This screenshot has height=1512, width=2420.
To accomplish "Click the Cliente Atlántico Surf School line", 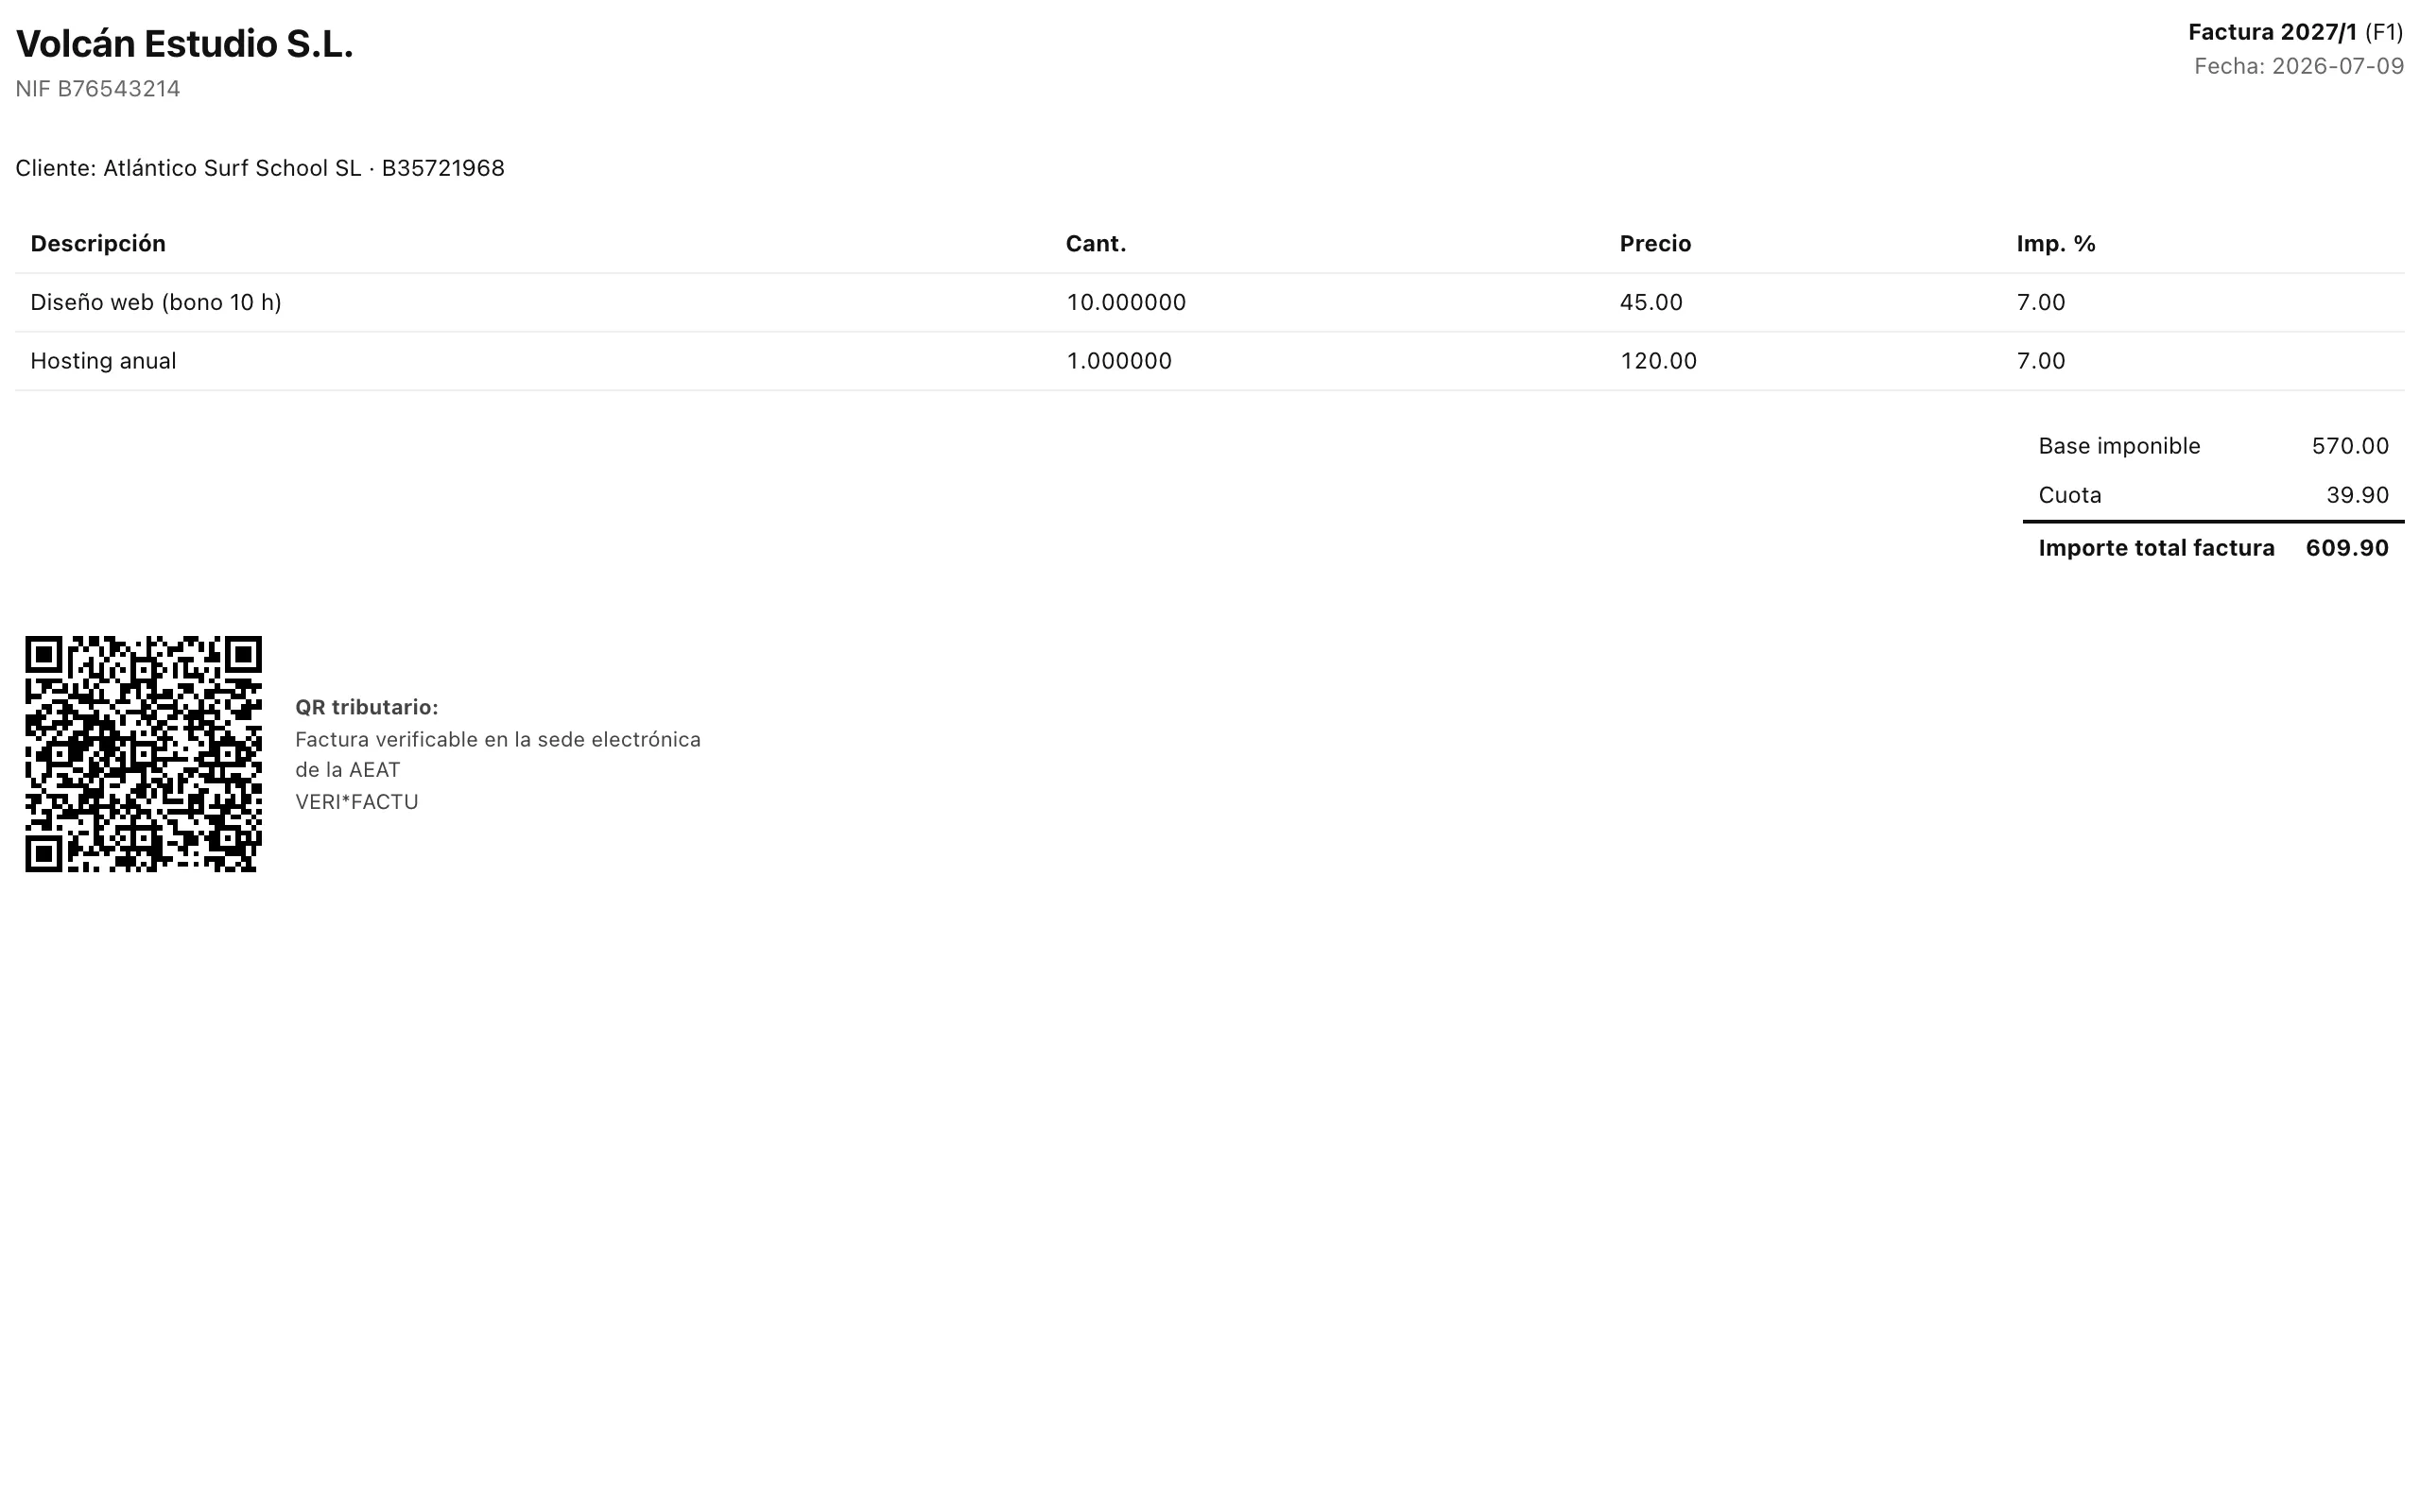I will (260, 168).
